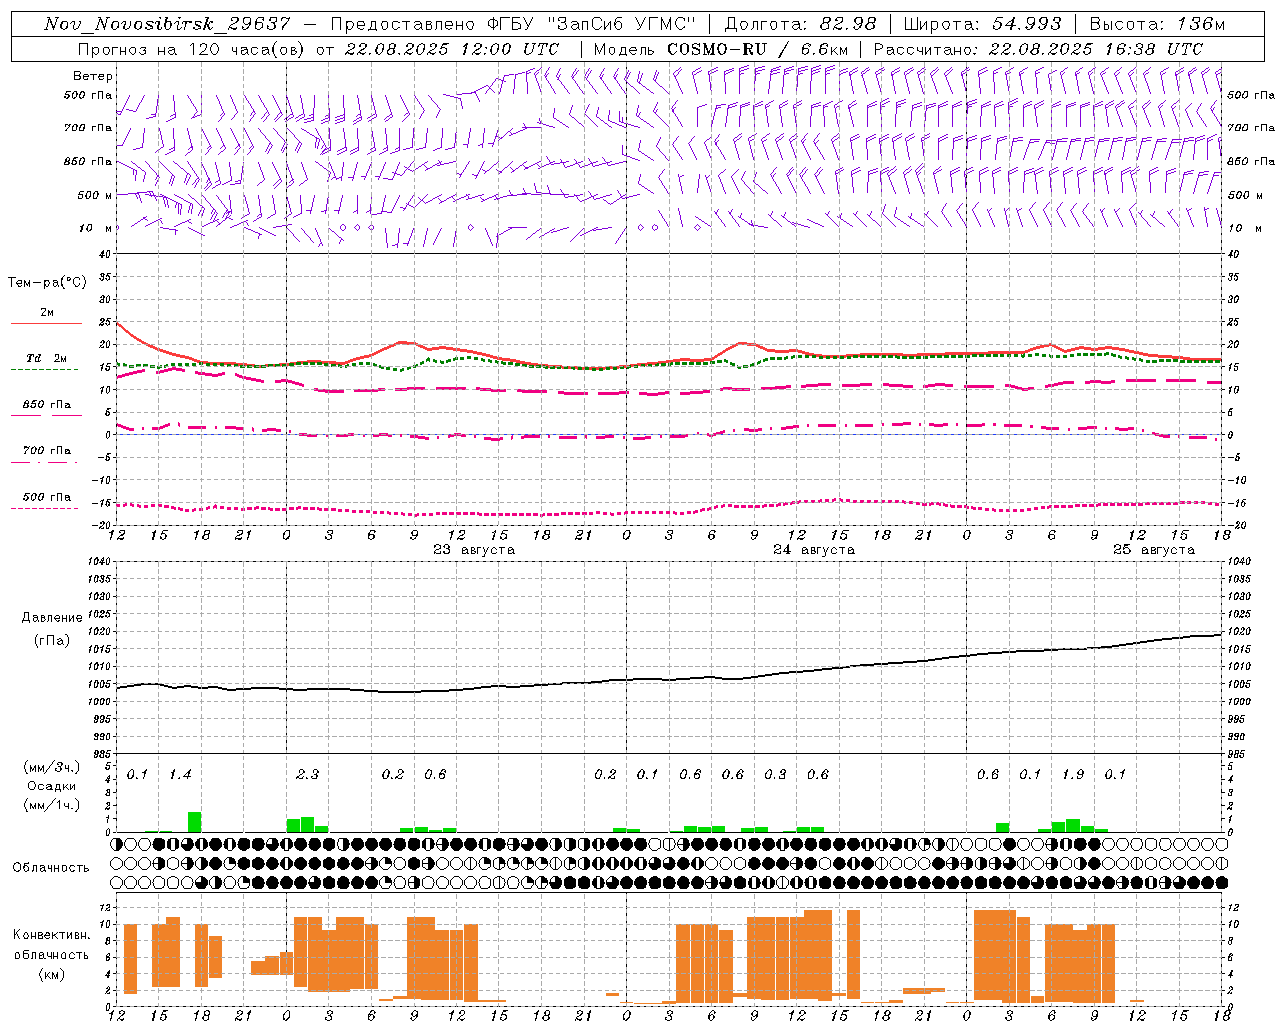Click the 500 гПа dotted legend line sample
Screen dimensions: 1280x1024
(x=44, y=508)
